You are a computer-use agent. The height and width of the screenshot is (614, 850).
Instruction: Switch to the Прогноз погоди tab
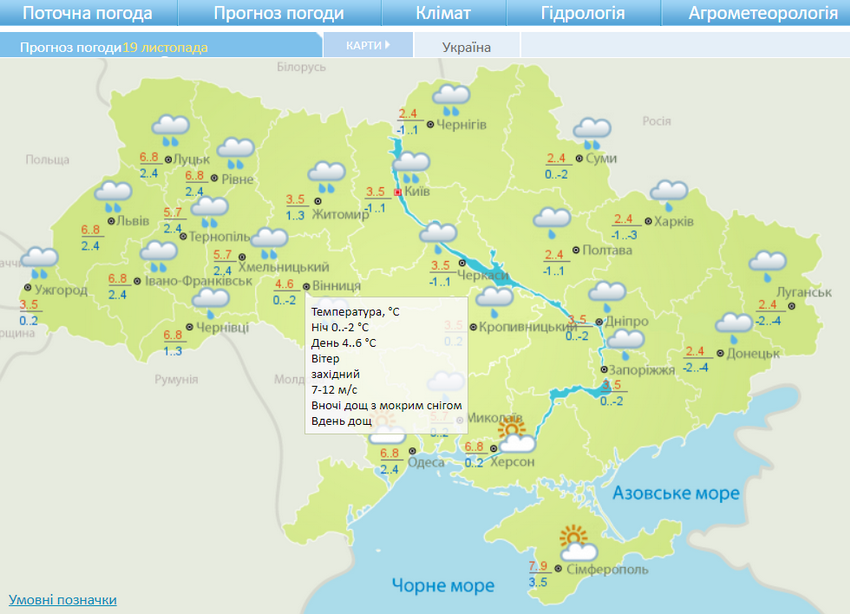tap(278, 13)
